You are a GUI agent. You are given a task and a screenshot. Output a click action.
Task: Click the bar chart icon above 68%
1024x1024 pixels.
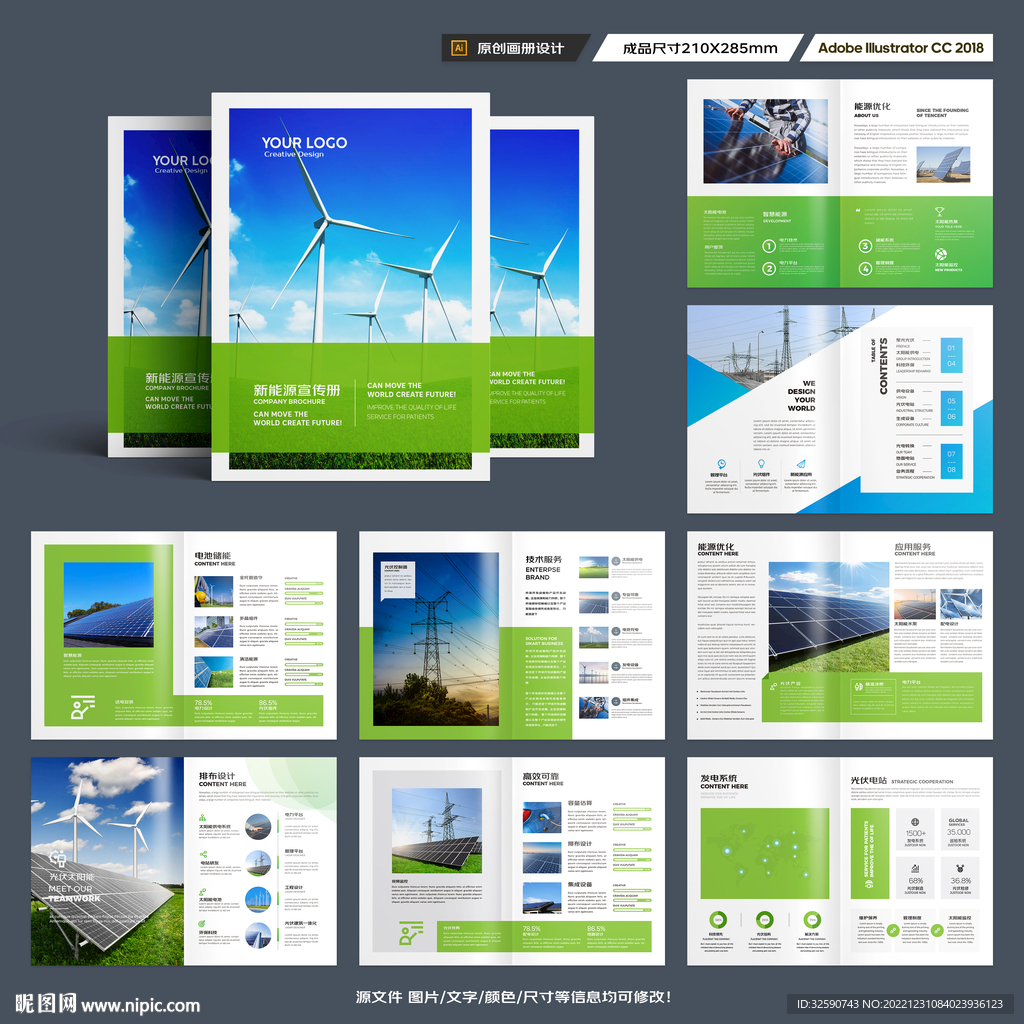pos(915,869)
